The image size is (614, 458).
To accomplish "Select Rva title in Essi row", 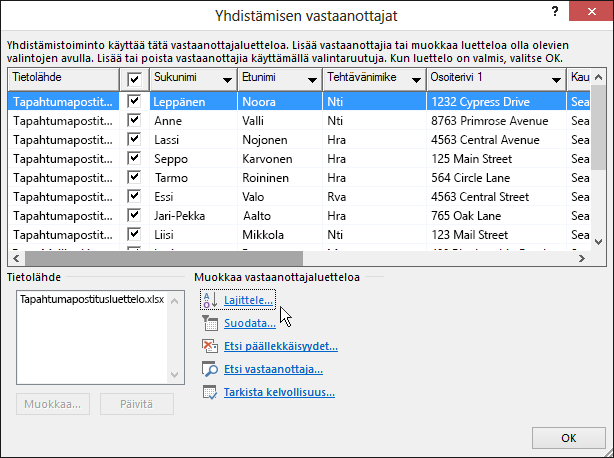I will coord(374,197).
